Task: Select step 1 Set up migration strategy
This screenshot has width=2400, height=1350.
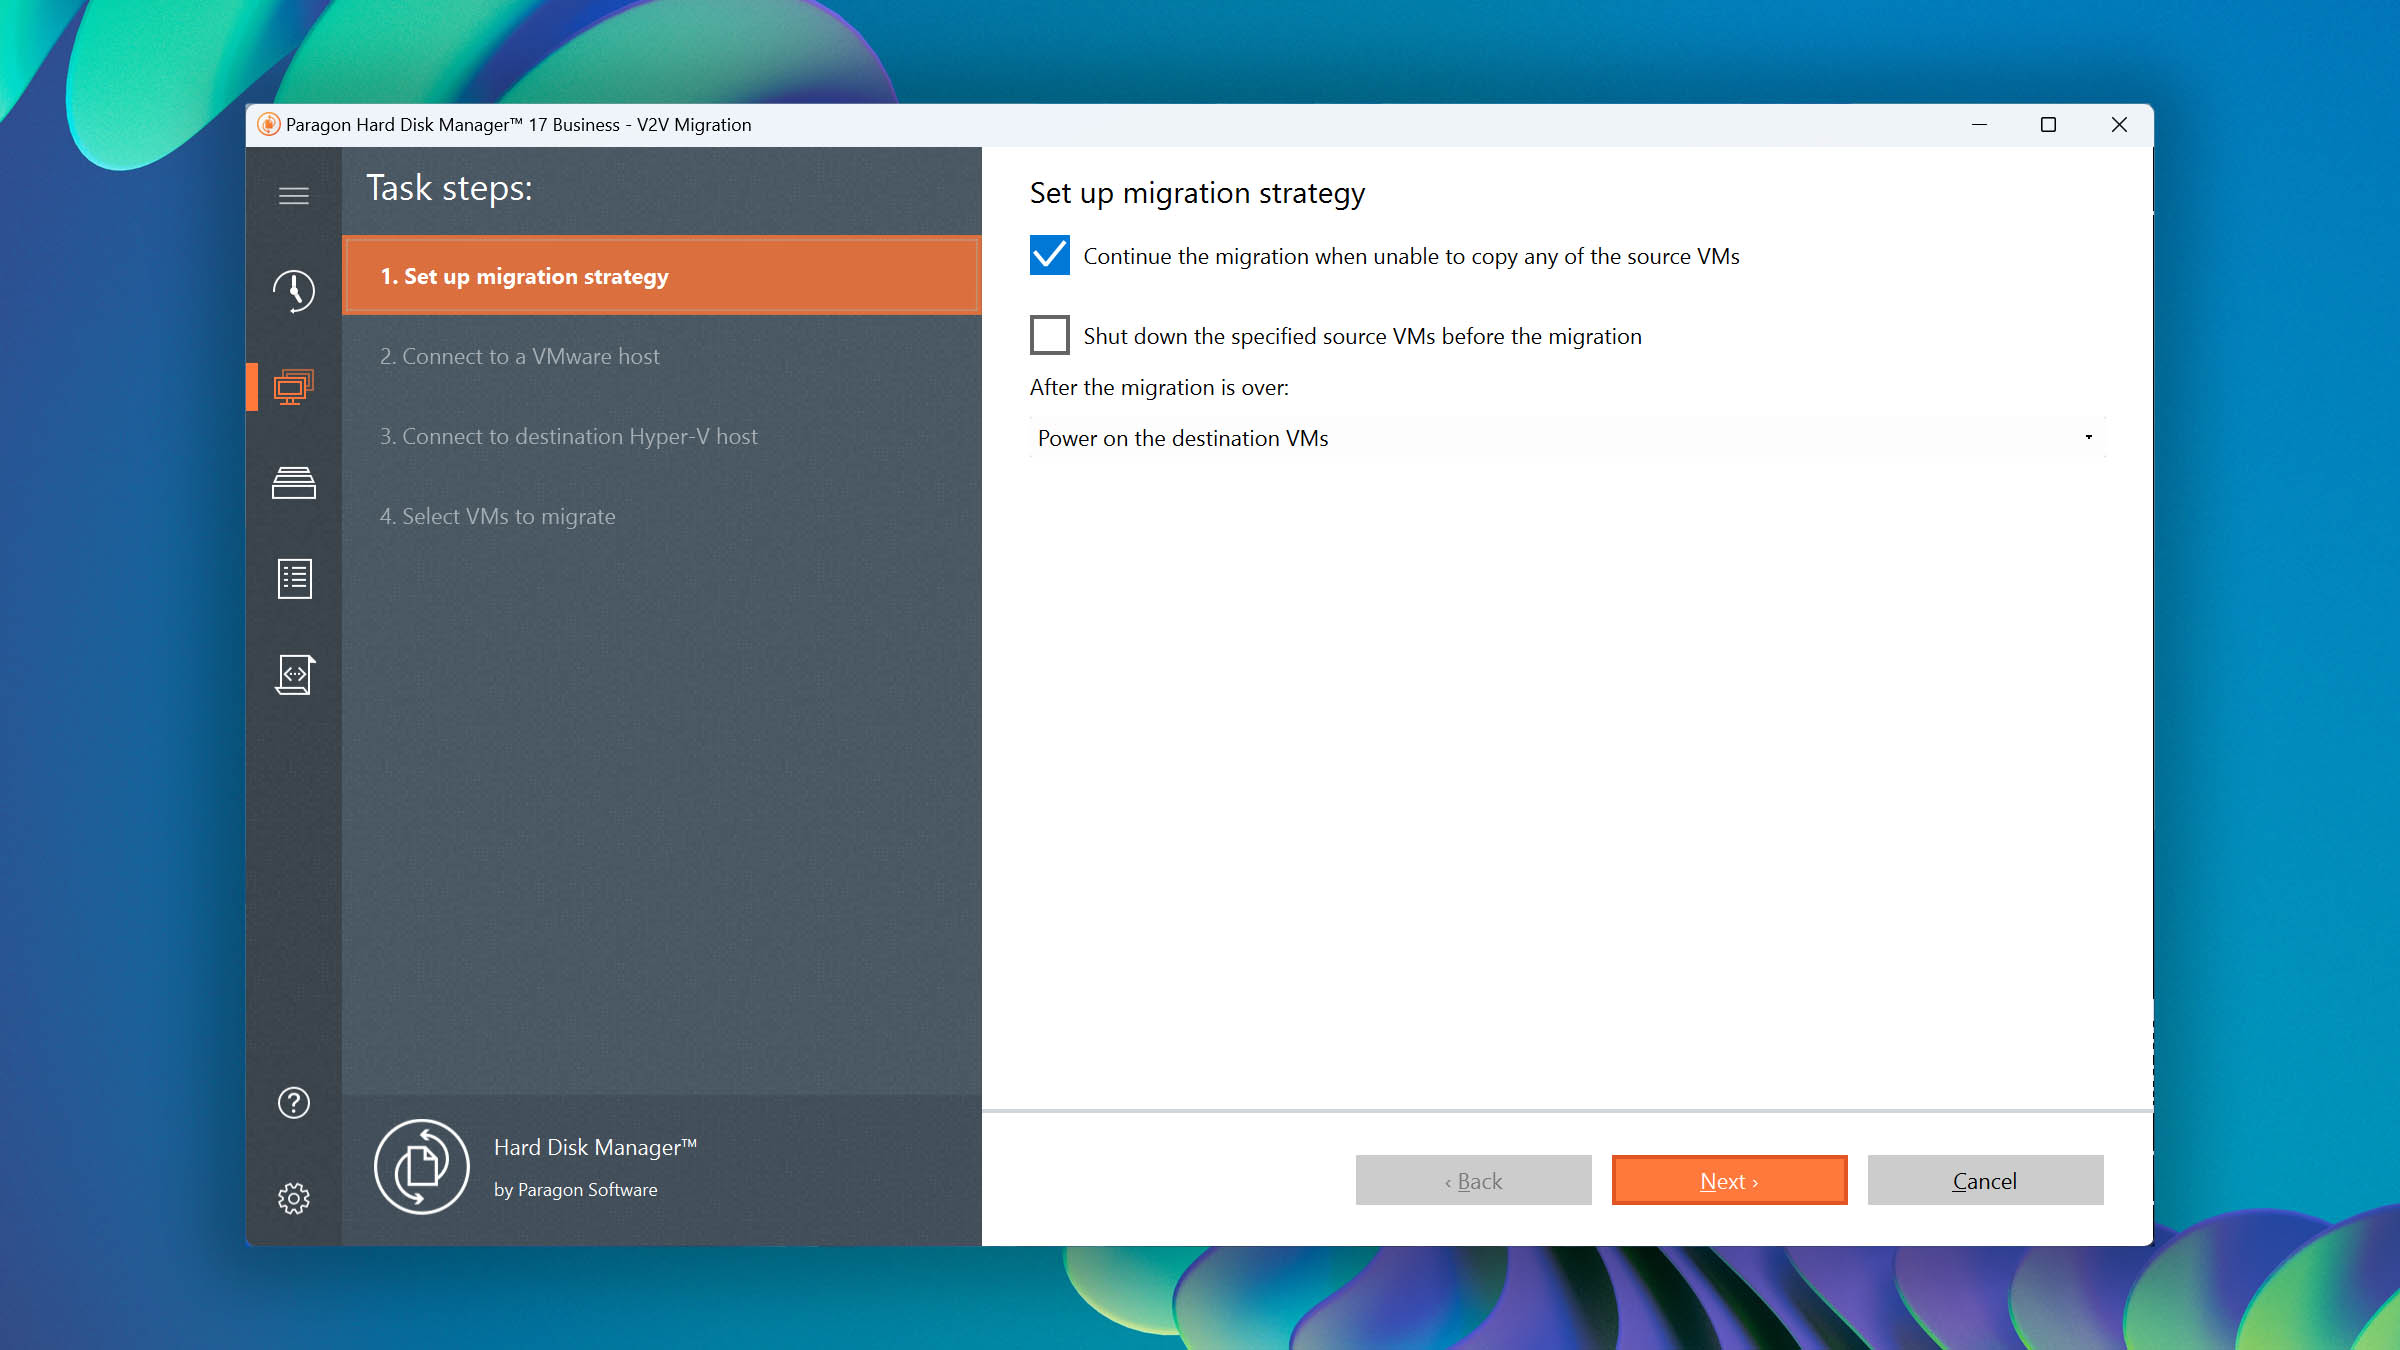Action: coord(661,276)
